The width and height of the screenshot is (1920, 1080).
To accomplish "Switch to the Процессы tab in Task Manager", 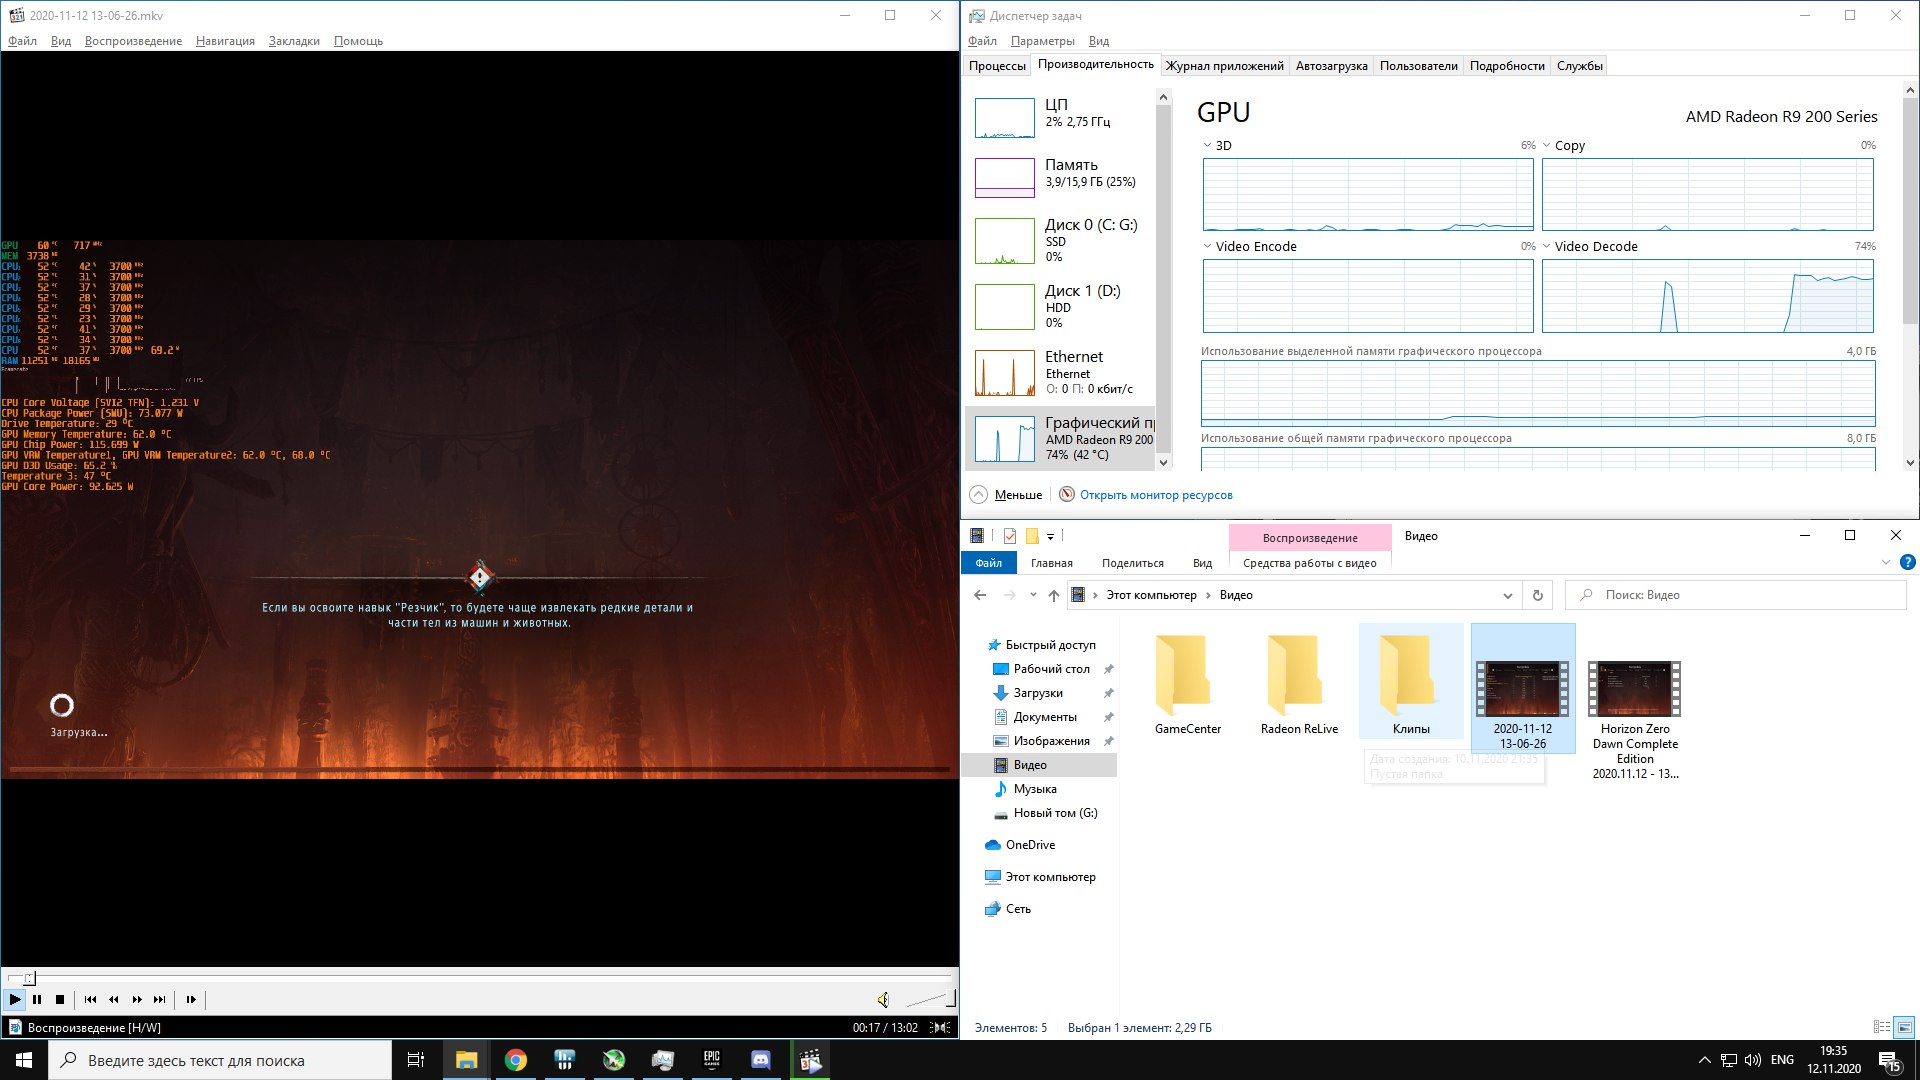I will (997, 66).
